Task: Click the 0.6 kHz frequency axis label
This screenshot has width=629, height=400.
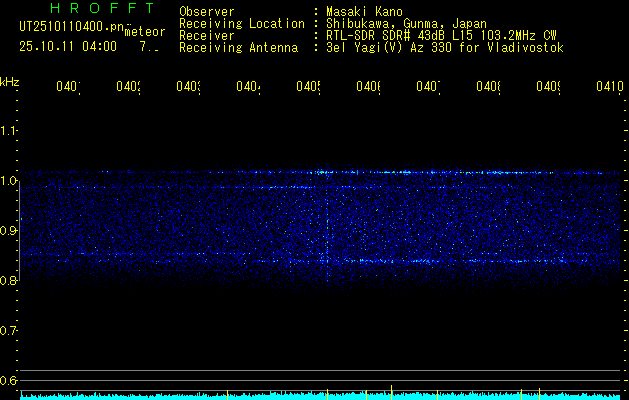Action: (x=9, y=381)
